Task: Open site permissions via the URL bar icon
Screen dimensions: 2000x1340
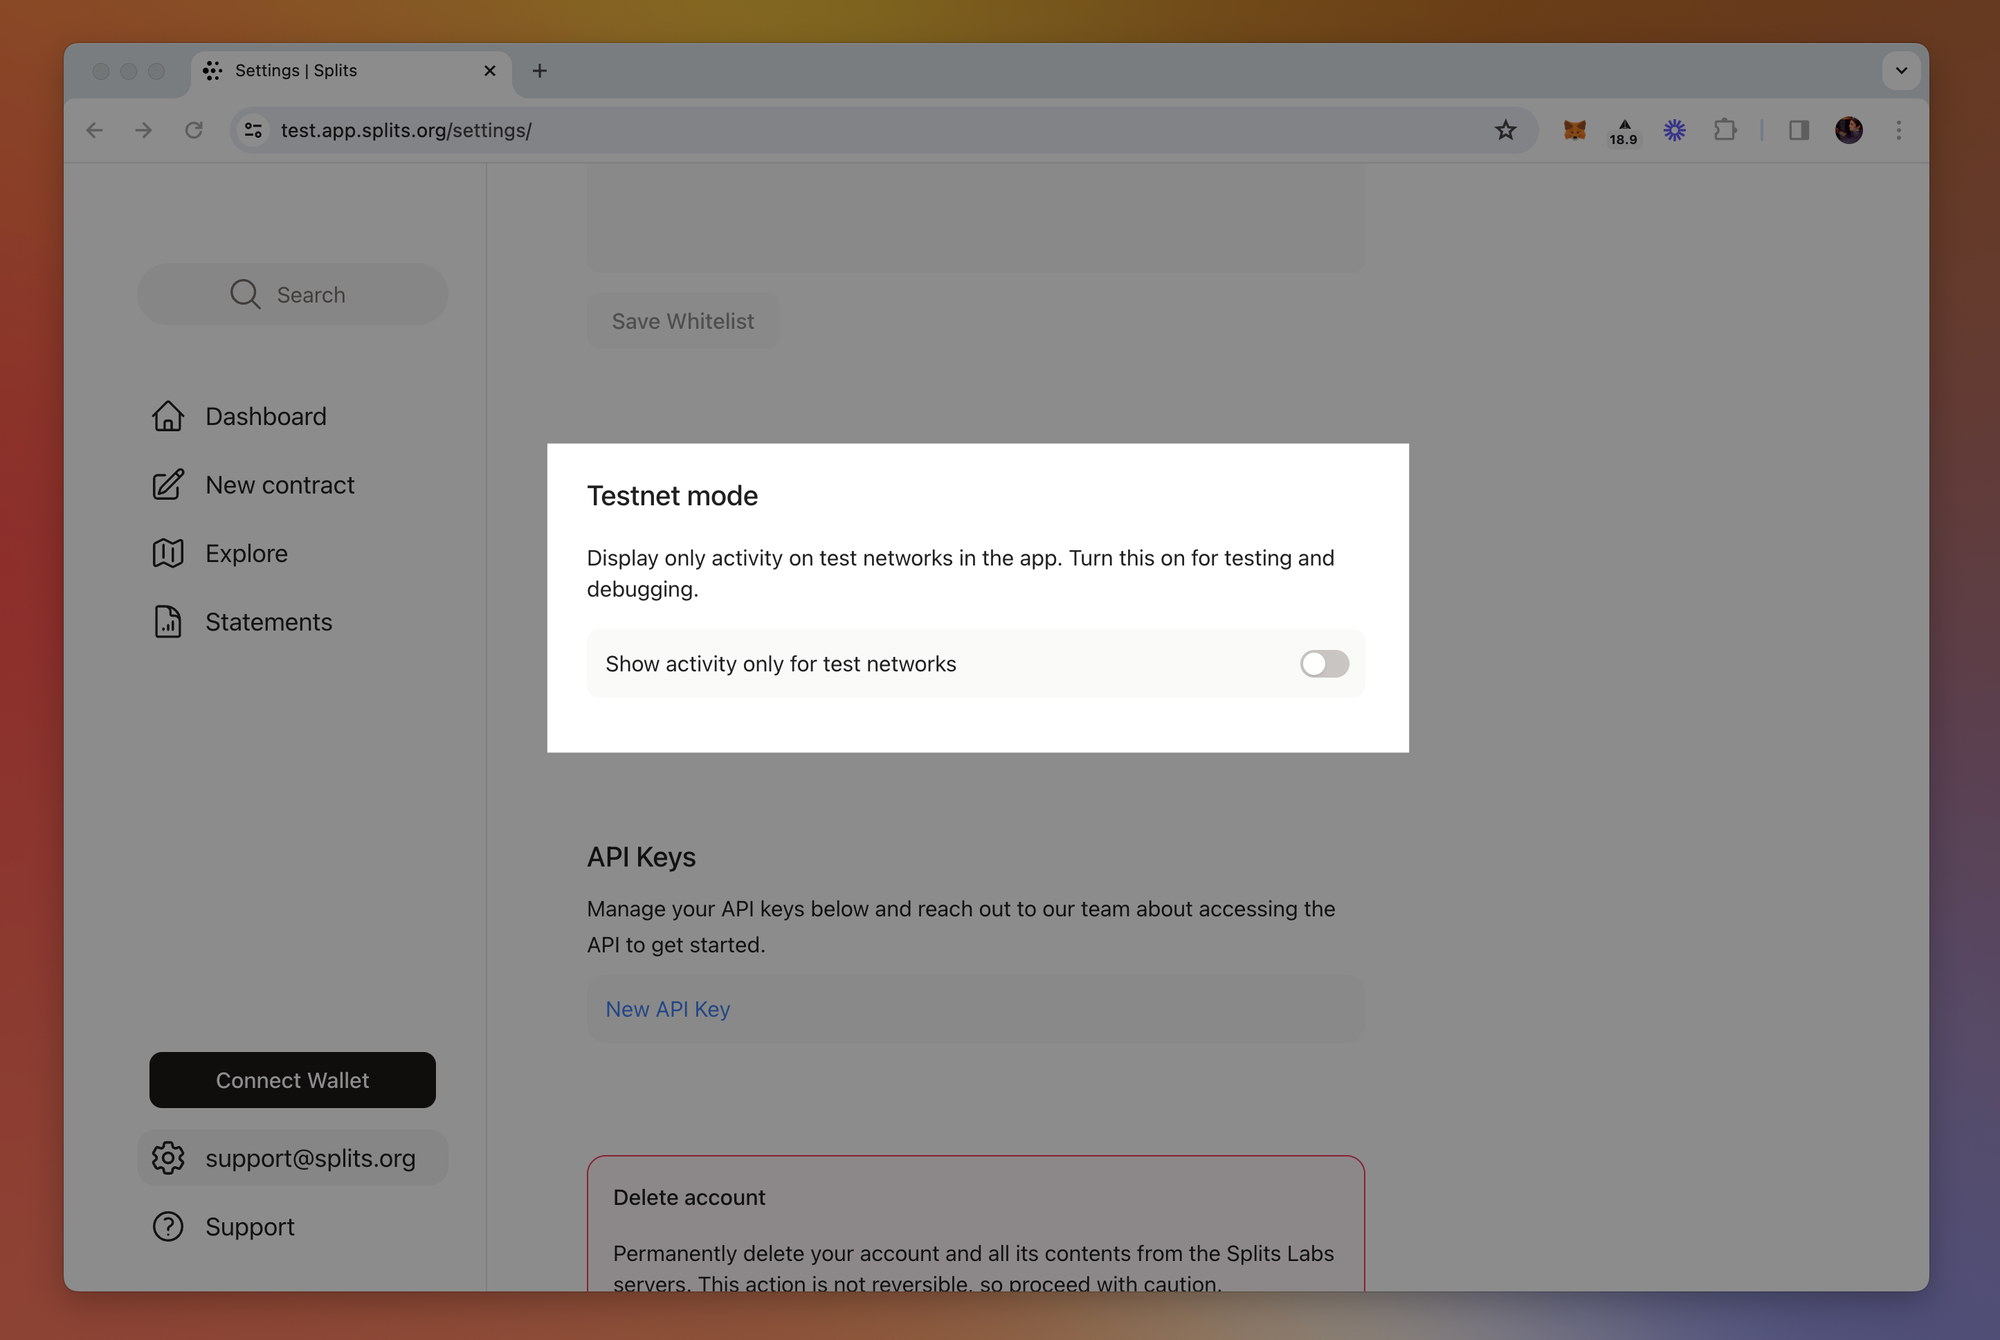Action: pos(253,130)
